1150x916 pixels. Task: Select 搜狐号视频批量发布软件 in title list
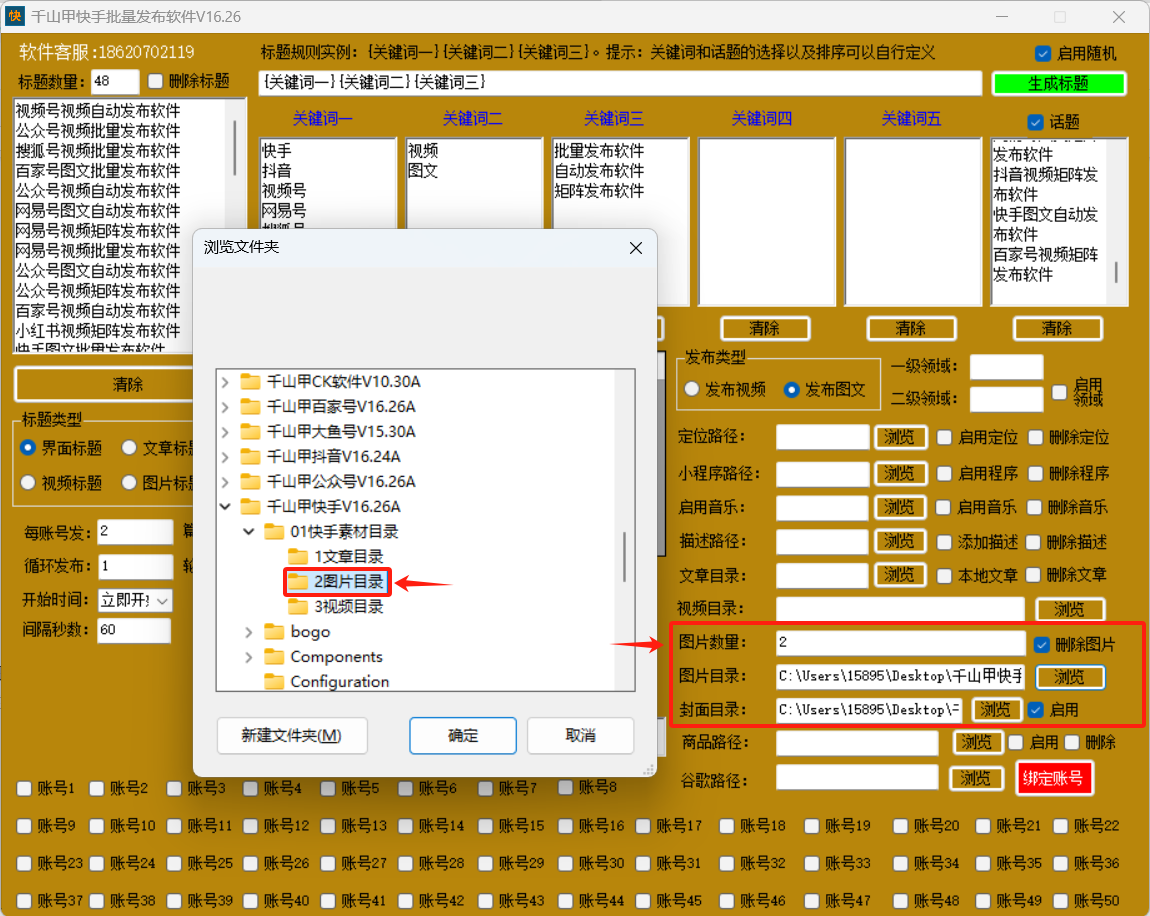click(x=98, y=150)
